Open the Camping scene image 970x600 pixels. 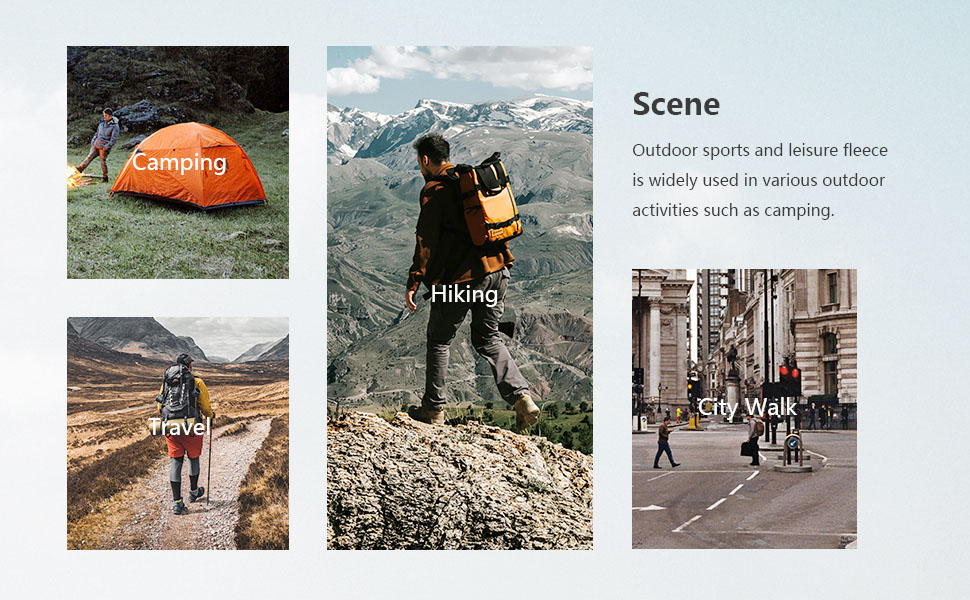pyautogui.click(x=178, y=162)
